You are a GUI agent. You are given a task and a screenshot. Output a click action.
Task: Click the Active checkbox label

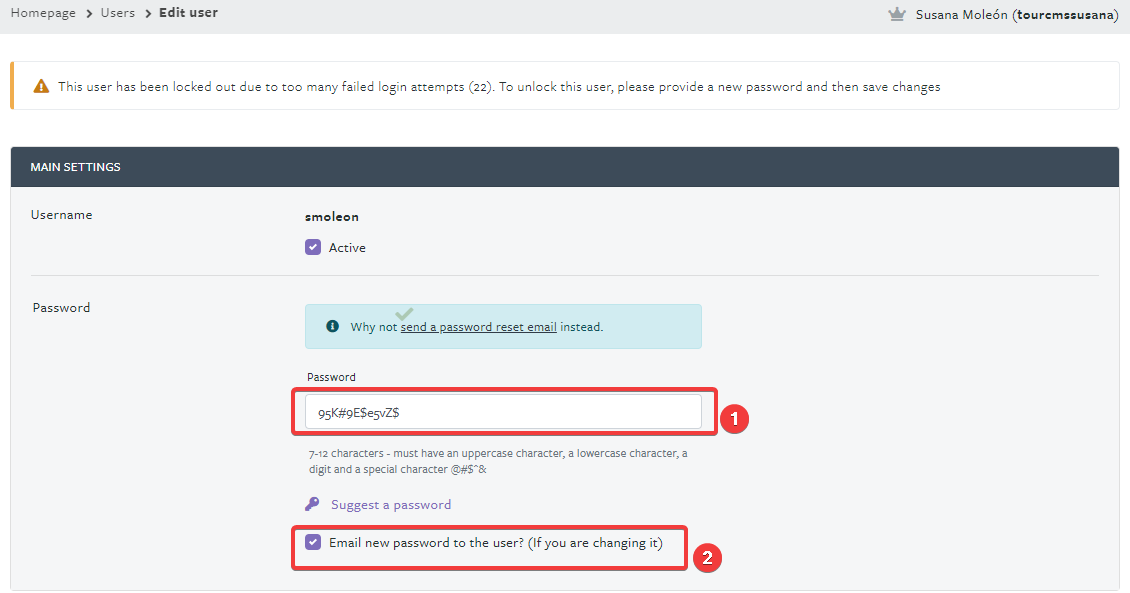coord(347,247)
